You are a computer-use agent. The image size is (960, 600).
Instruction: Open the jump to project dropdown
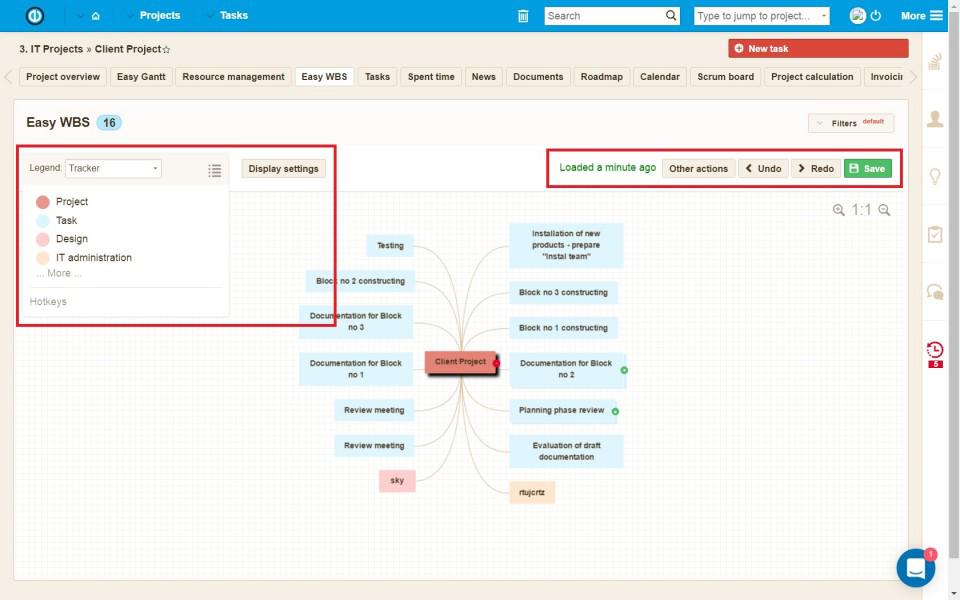pyautogui.click(x=761, y=16)
